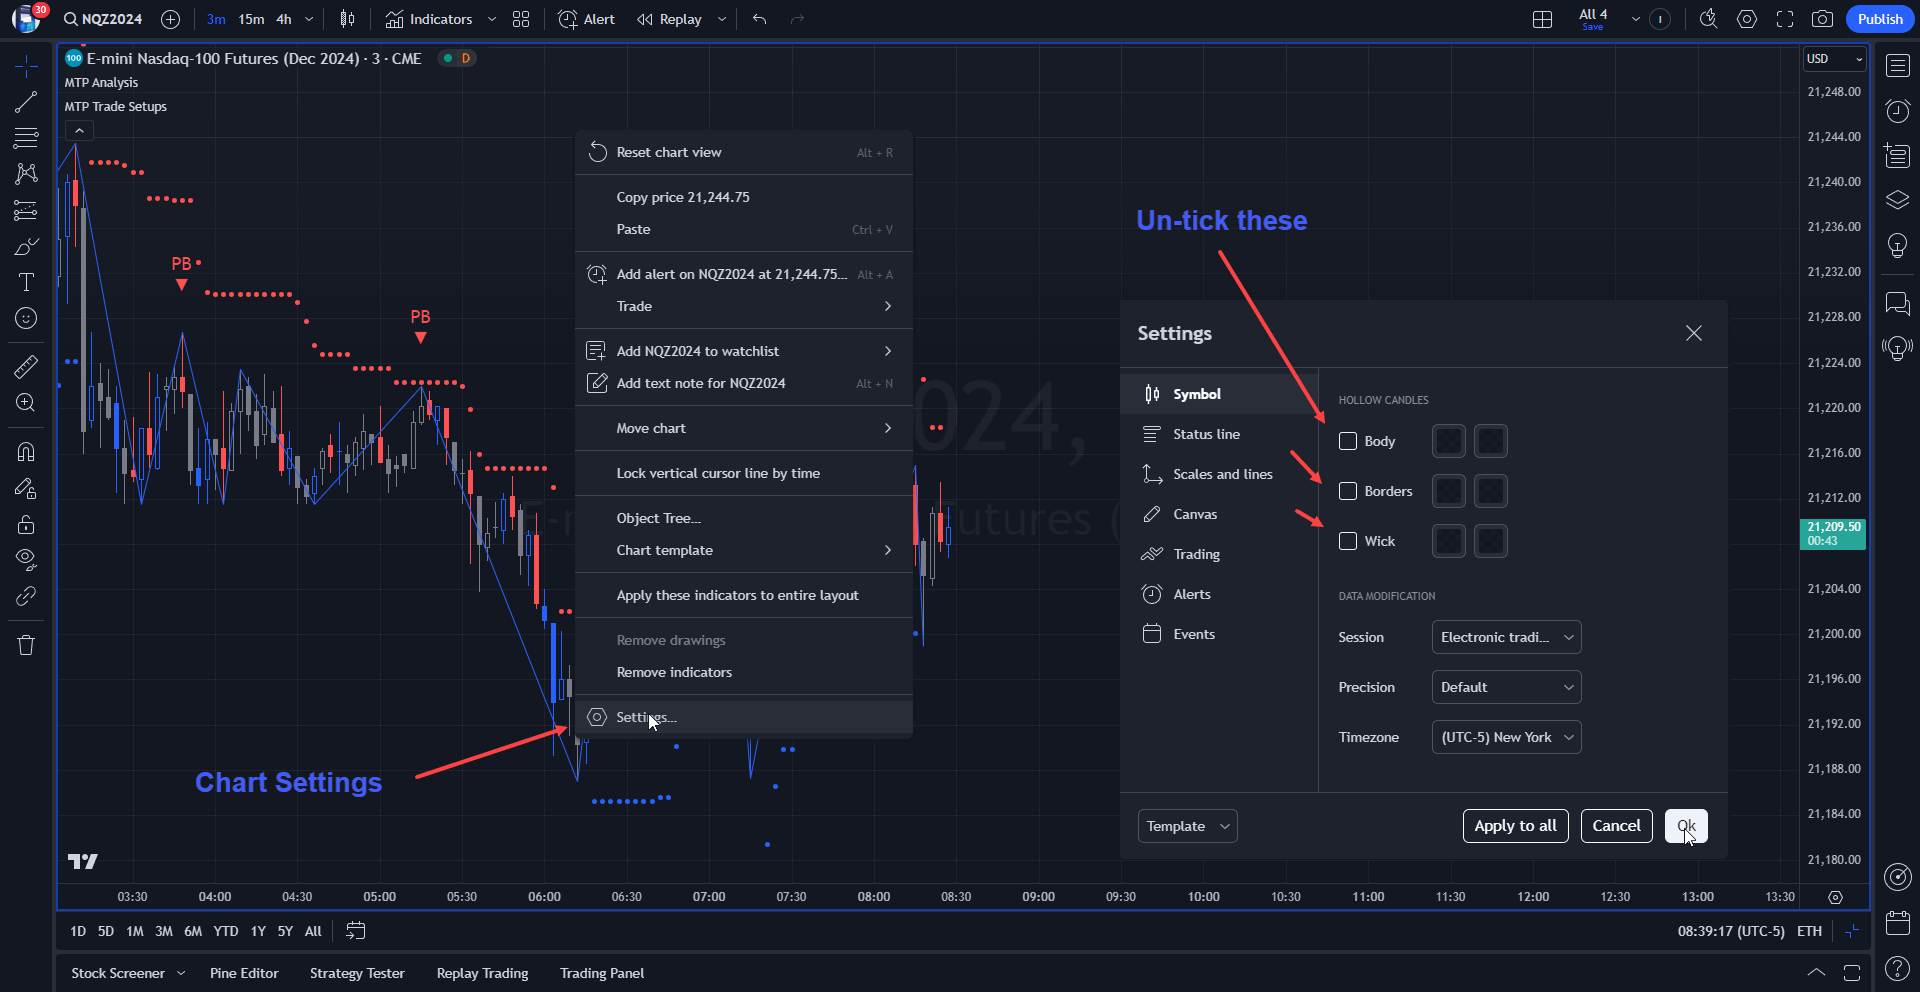Click the Apply to all button

tap(1515, 826)
